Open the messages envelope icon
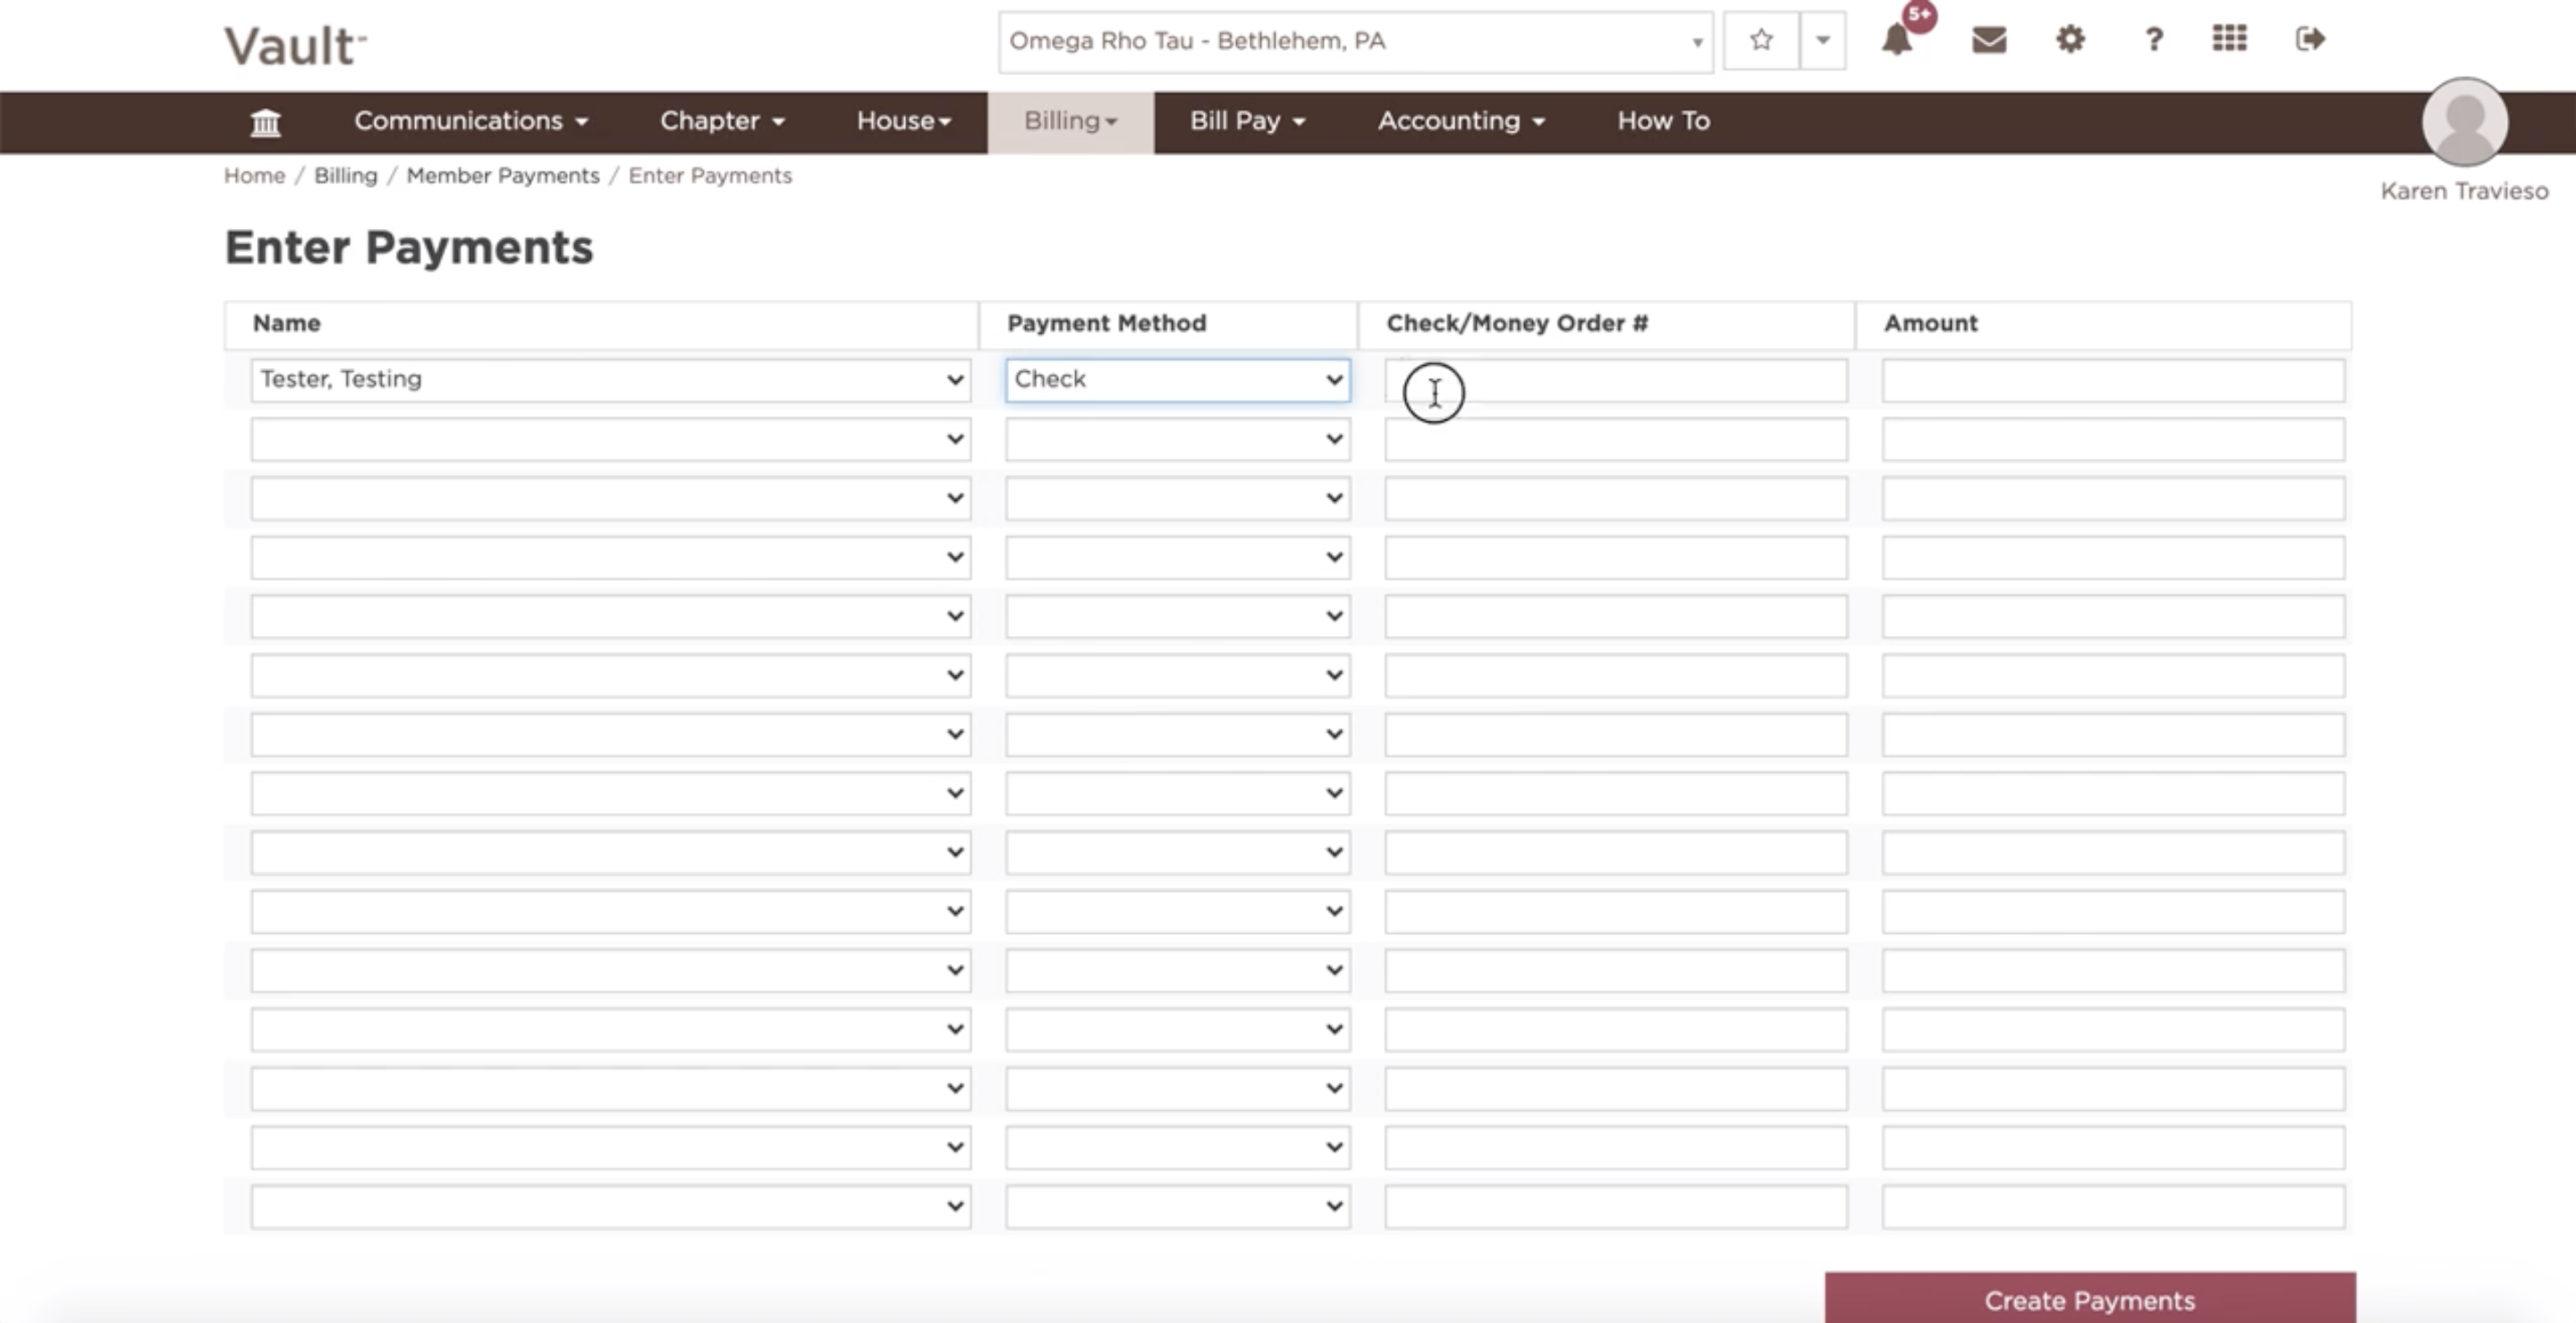This screenshot has width=2576, height=1323. [x=1988, y=40]
